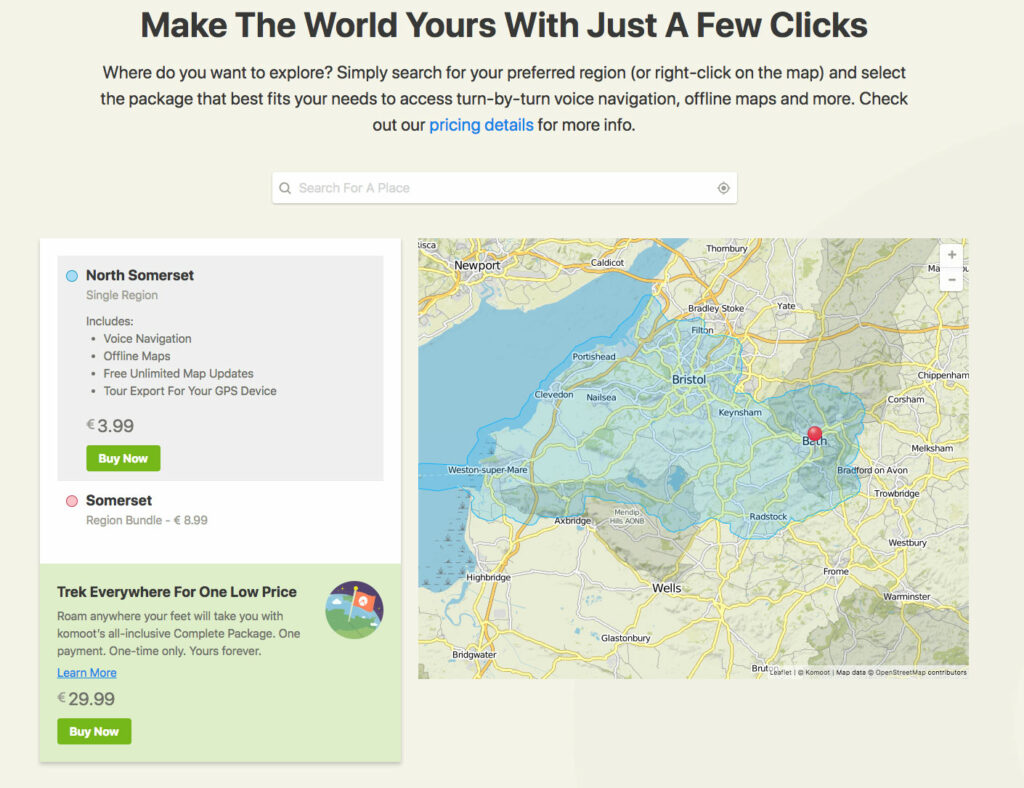
Task: Click Portishead label on the map
Action: pos(594,356)
